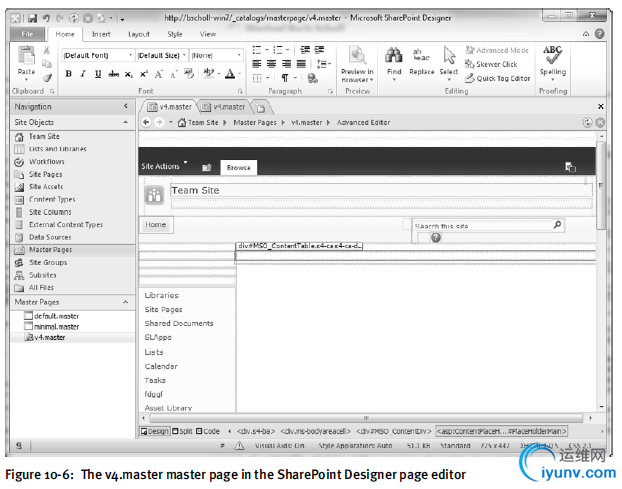This screenshot has width=622, height=489.
Task: Click the help question mark icon
Action: coord(599,34)
